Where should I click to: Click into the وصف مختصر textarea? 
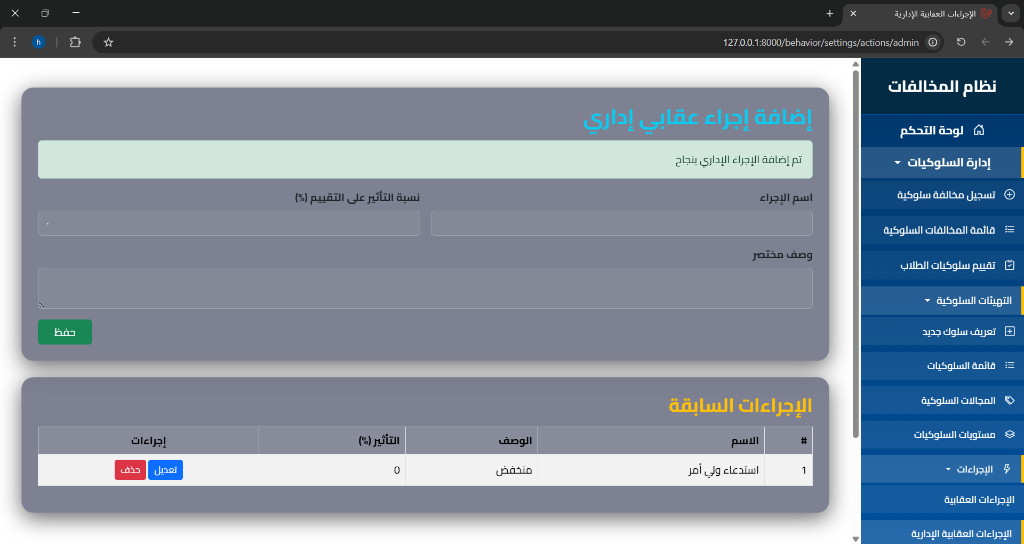(425, 288)
